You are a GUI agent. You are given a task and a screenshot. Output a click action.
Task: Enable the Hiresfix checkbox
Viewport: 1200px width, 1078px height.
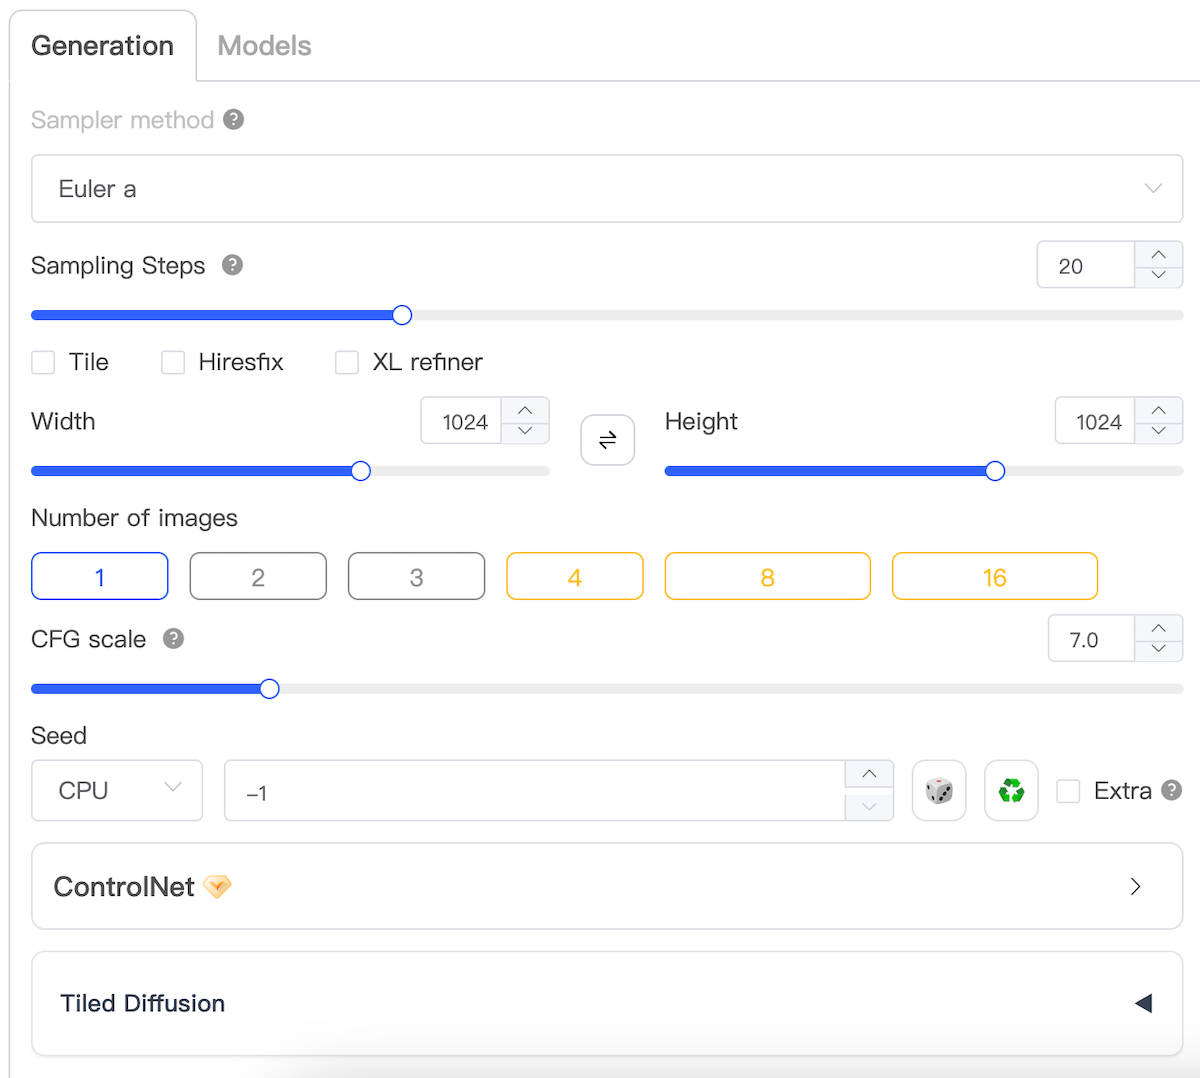pos(172,362)
